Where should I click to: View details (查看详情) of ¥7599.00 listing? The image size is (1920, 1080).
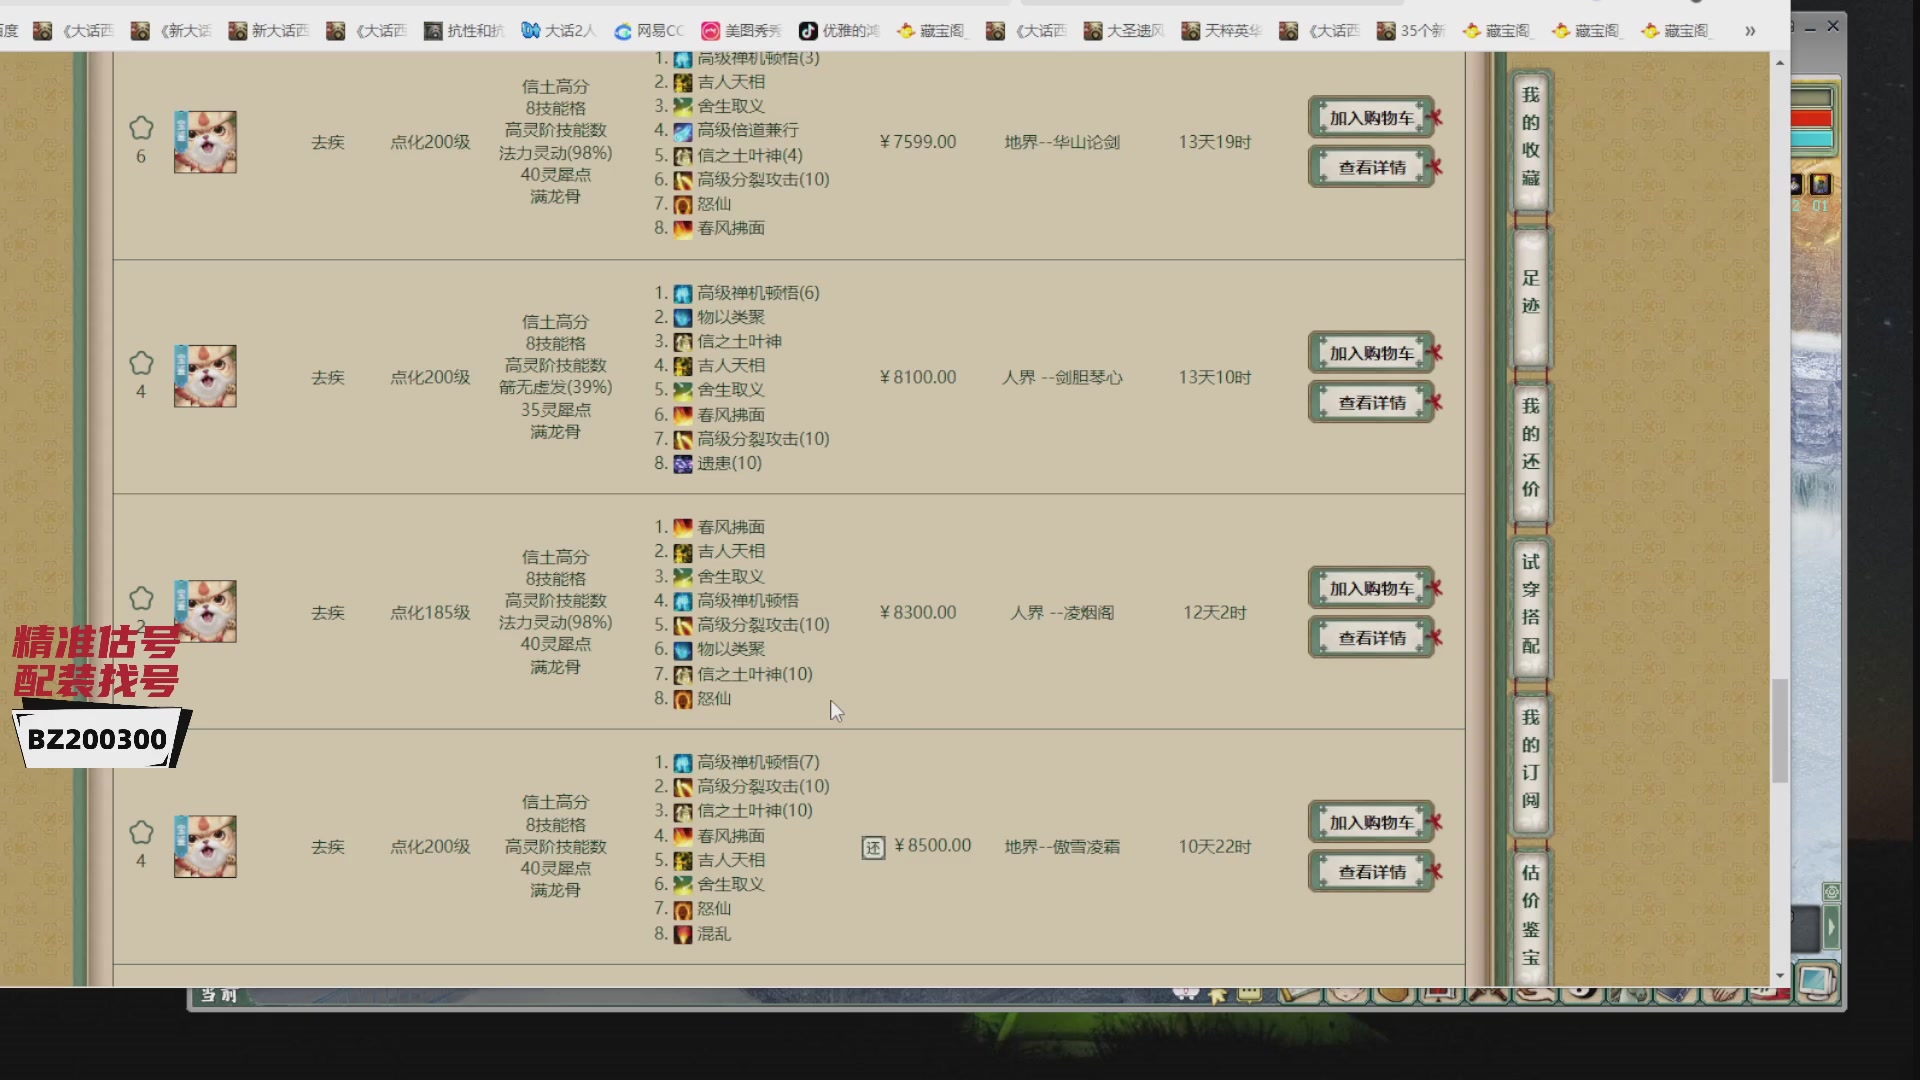pyautogui.click(x=1371, y=167)
